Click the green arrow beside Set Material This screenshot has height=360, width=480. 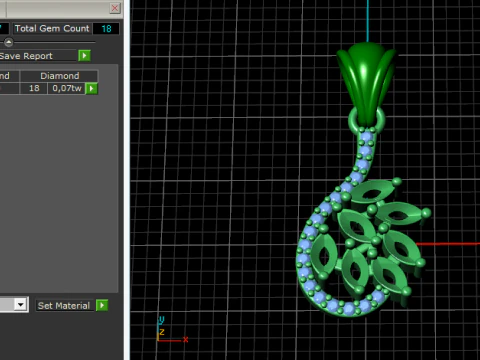click(102, 305)
